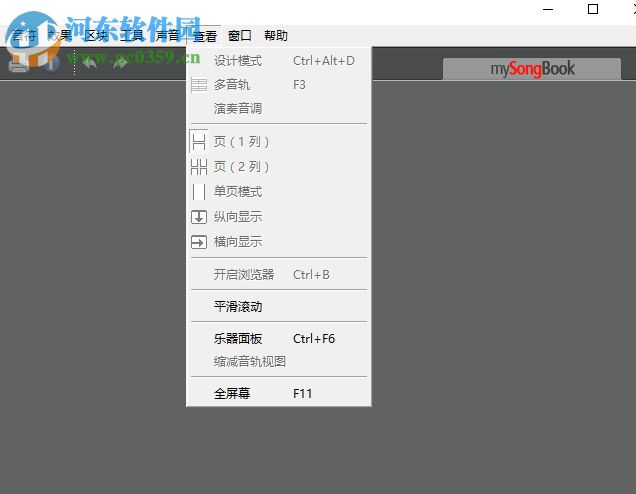Open 乐器面板 (Instrument panel) entry
The height and width of the screenshot is (494, 636).
[x=279, y=339]
